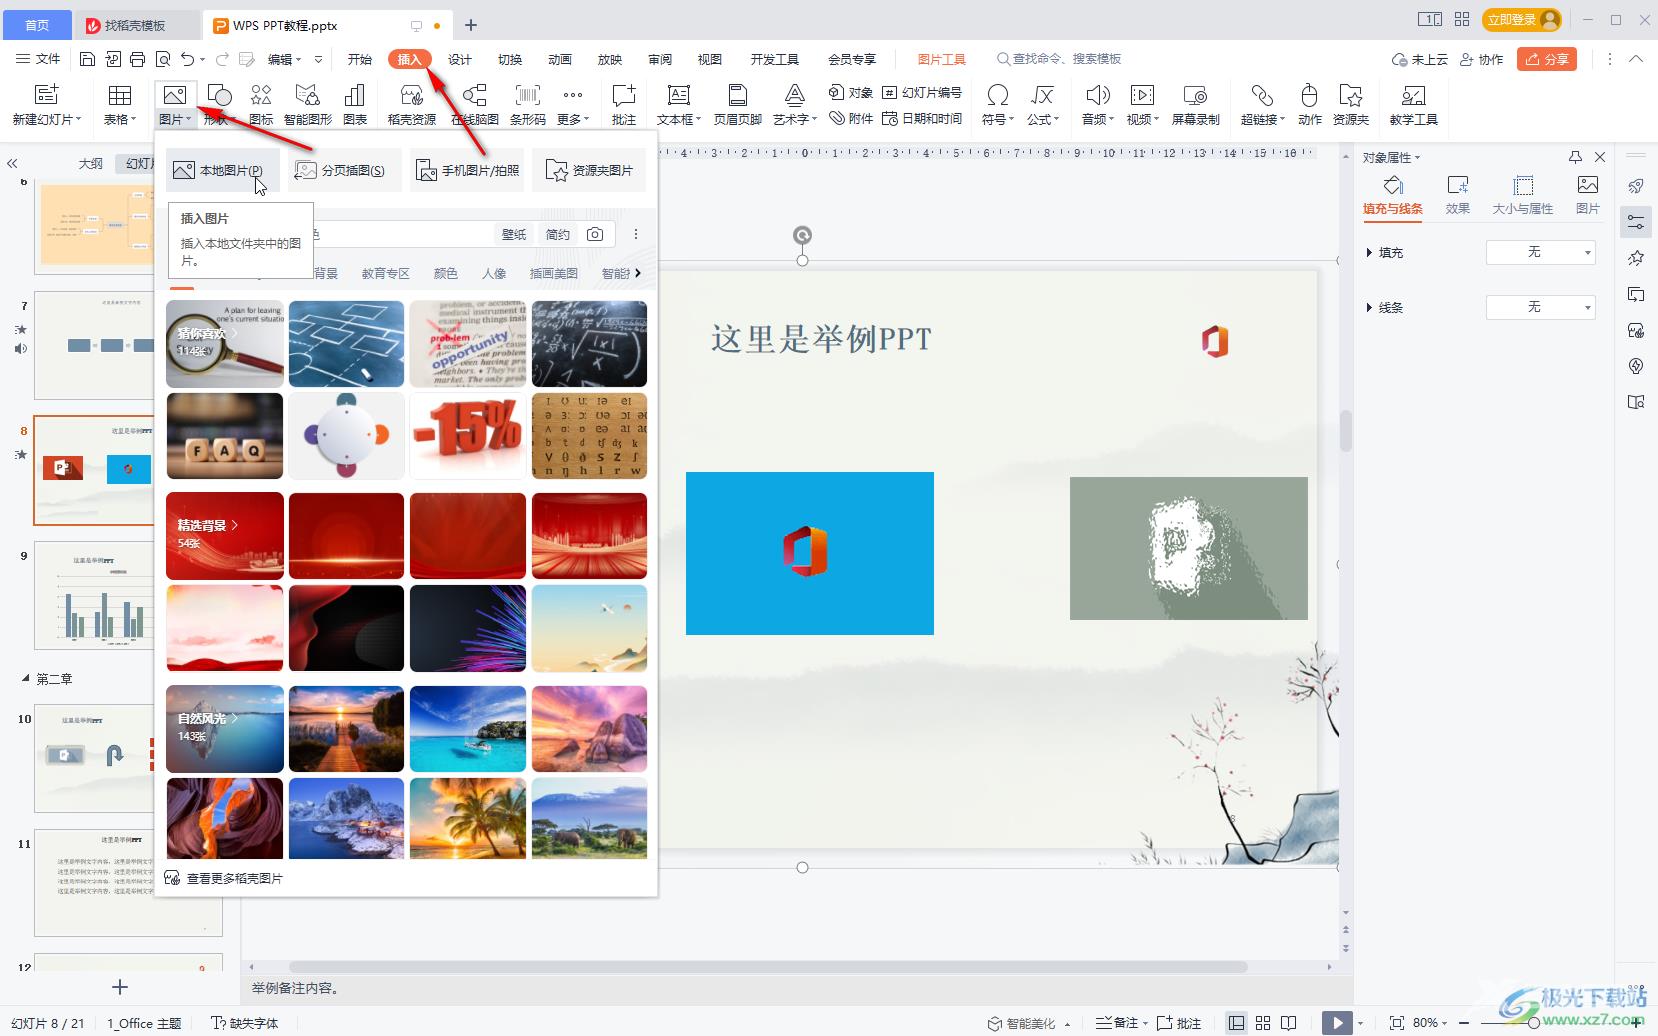Click the zoom out minus button
Viewport: 1658px width, 1036px height.
pos(1463,1023)
